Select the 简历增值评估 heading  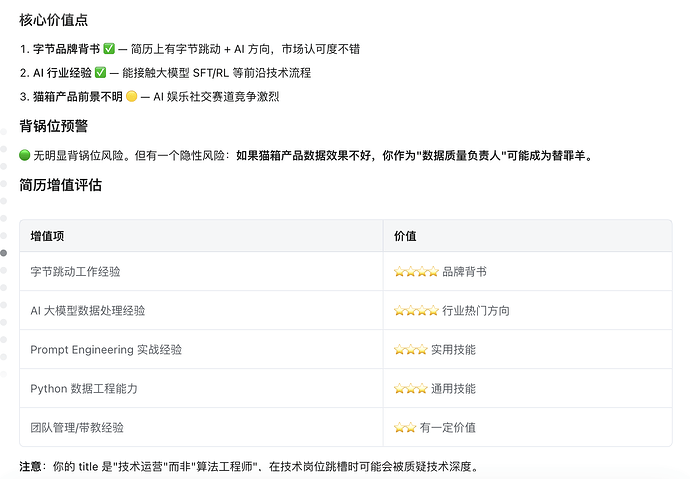tap(59, 185)
